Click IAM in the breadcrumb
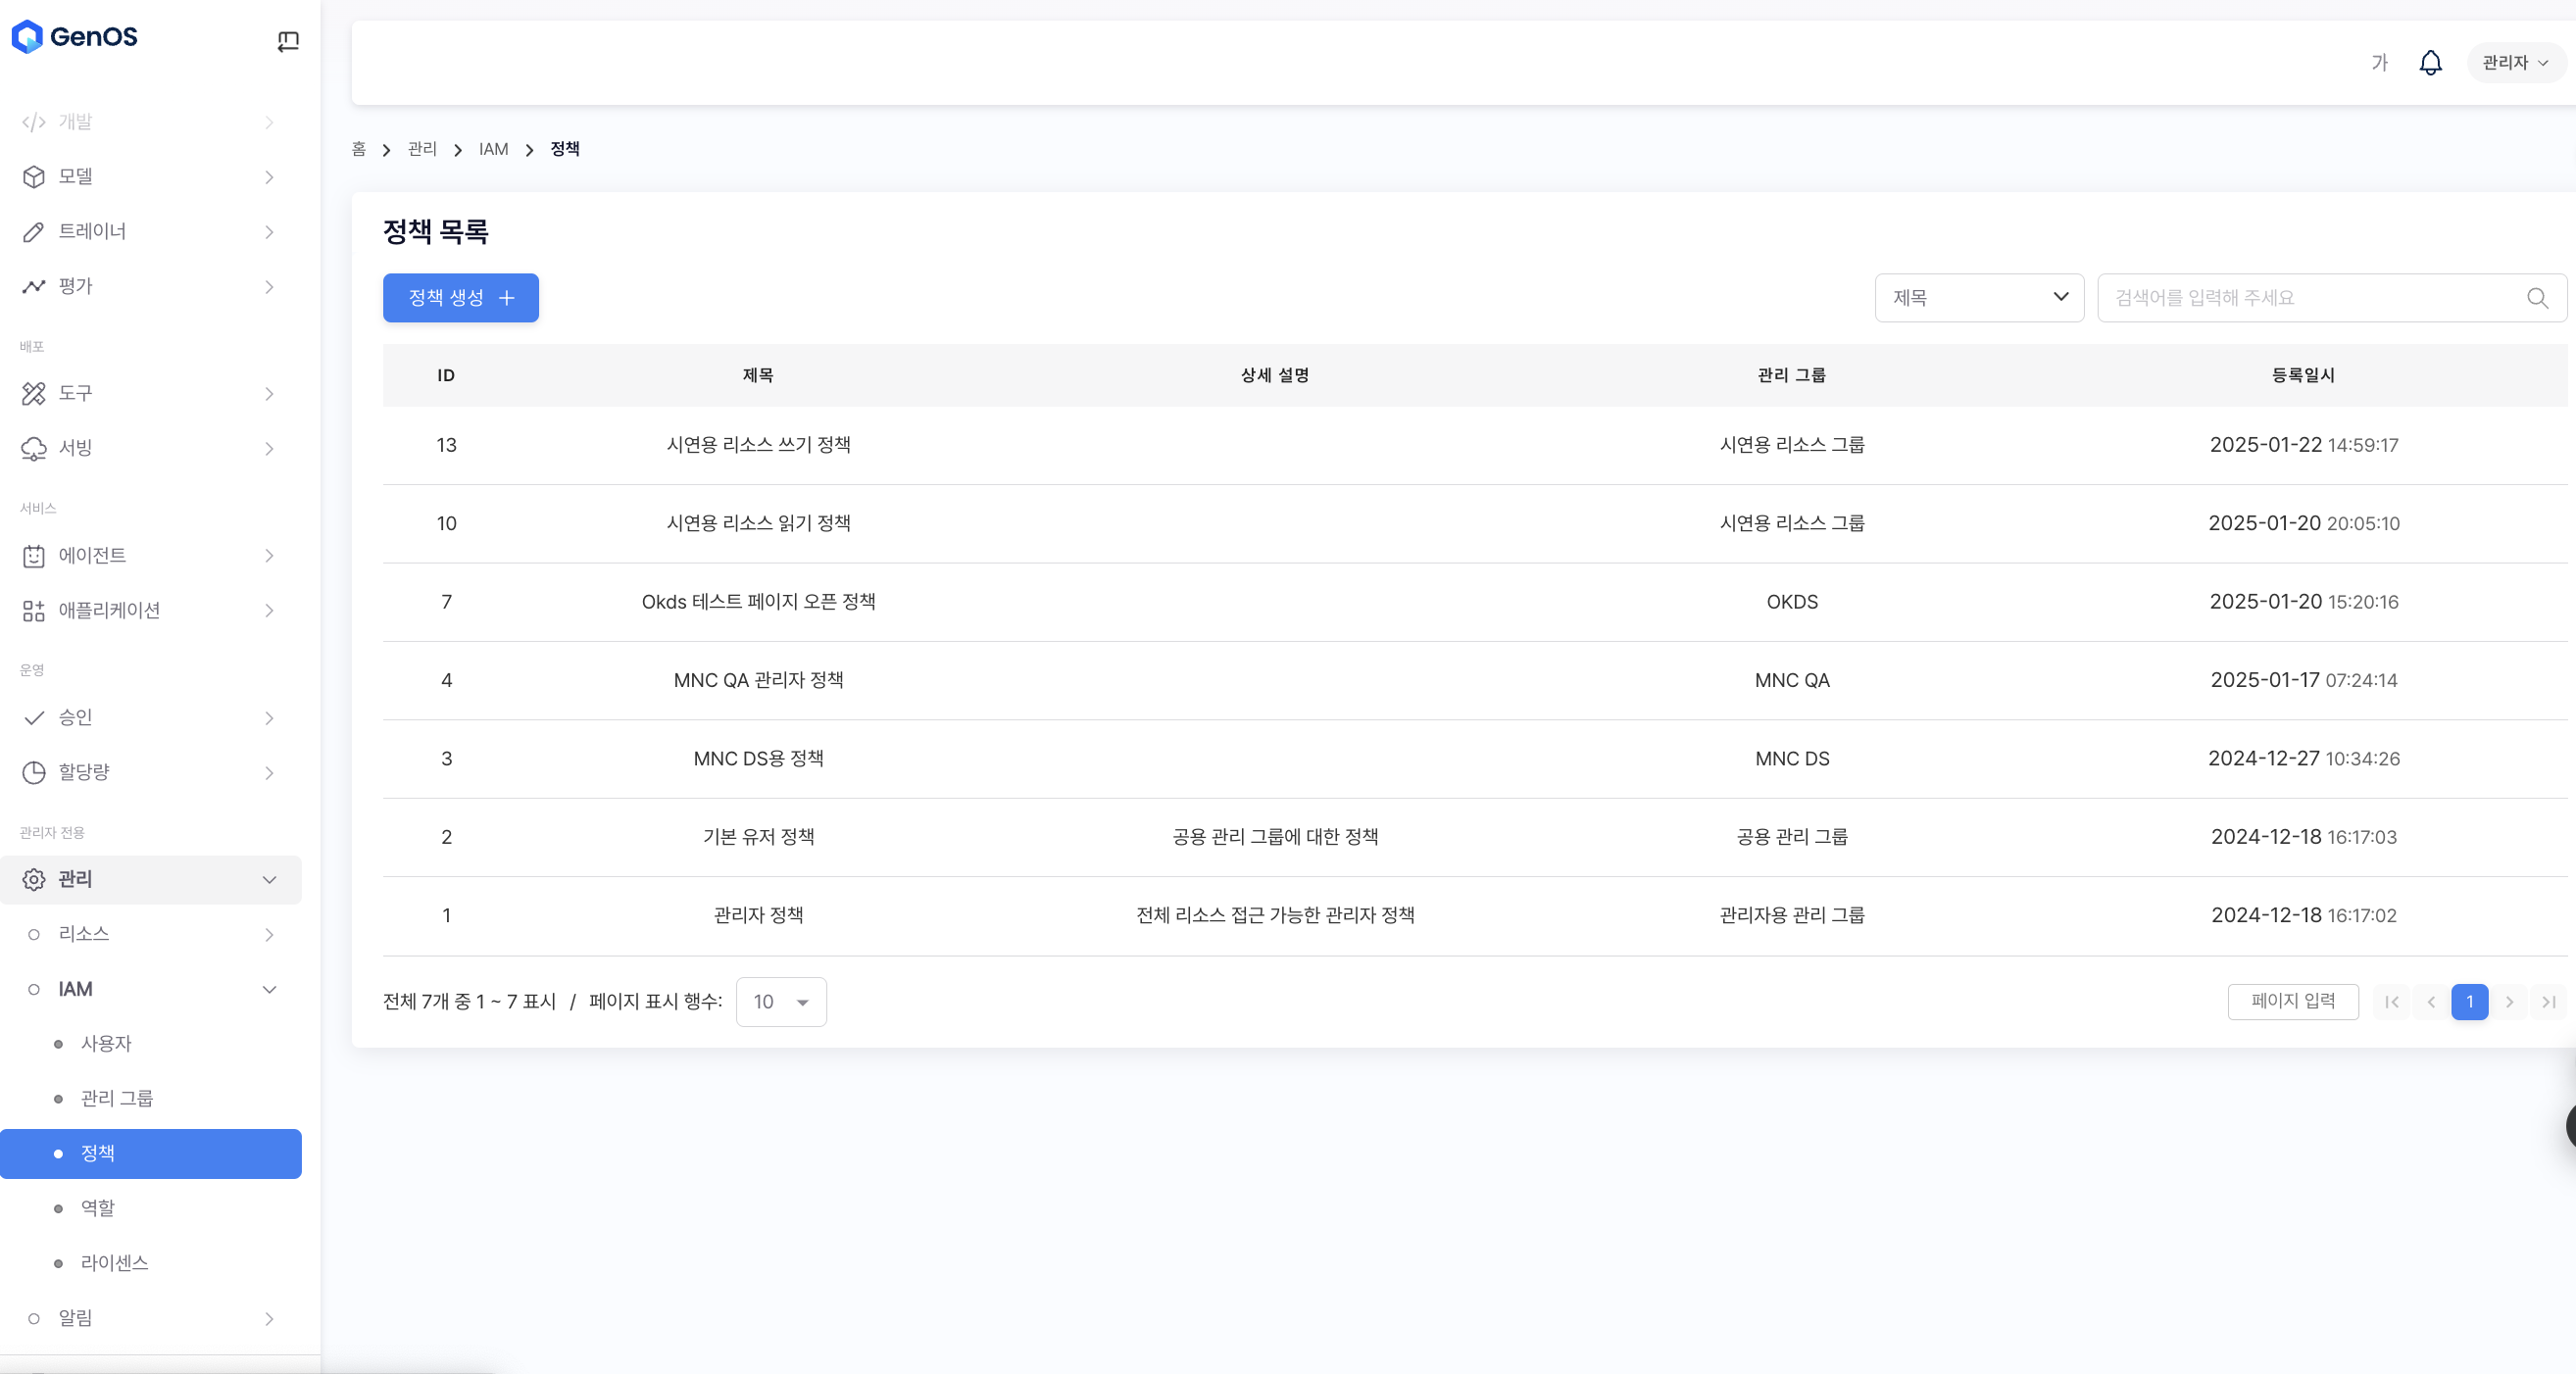2576x1374 pixels. 493,149
